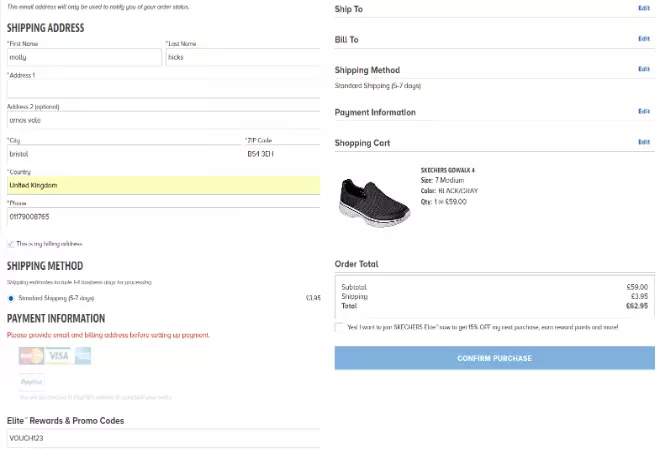The image size is (660, 450).
Task: Click the Phone number field
Action: click(x=163, y=217)
